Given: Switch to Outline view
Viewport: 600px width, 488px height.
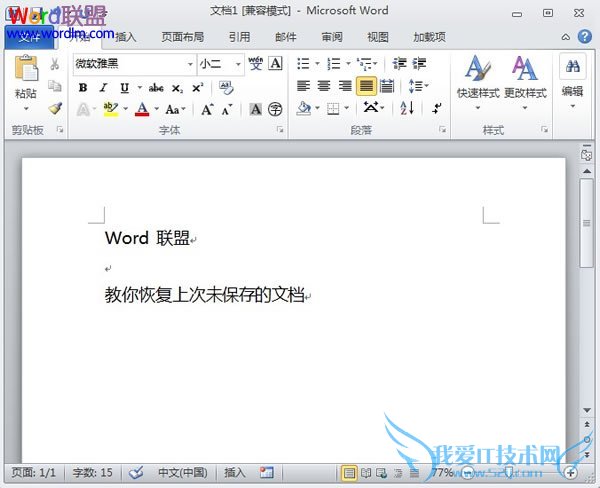Looking at the screenshot, I should click(x=398, y=473).
